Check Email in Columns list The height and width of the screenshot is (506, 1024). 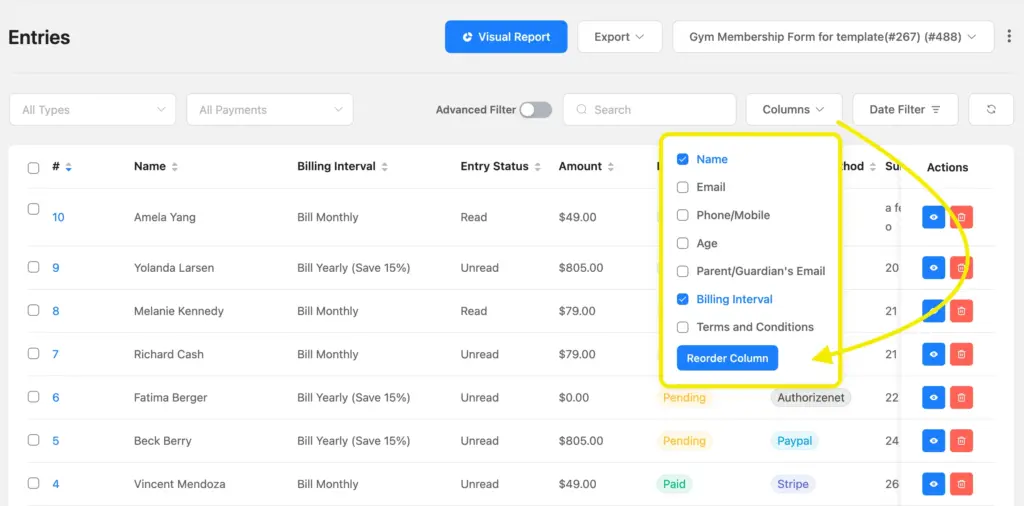(x=682, y=187)
